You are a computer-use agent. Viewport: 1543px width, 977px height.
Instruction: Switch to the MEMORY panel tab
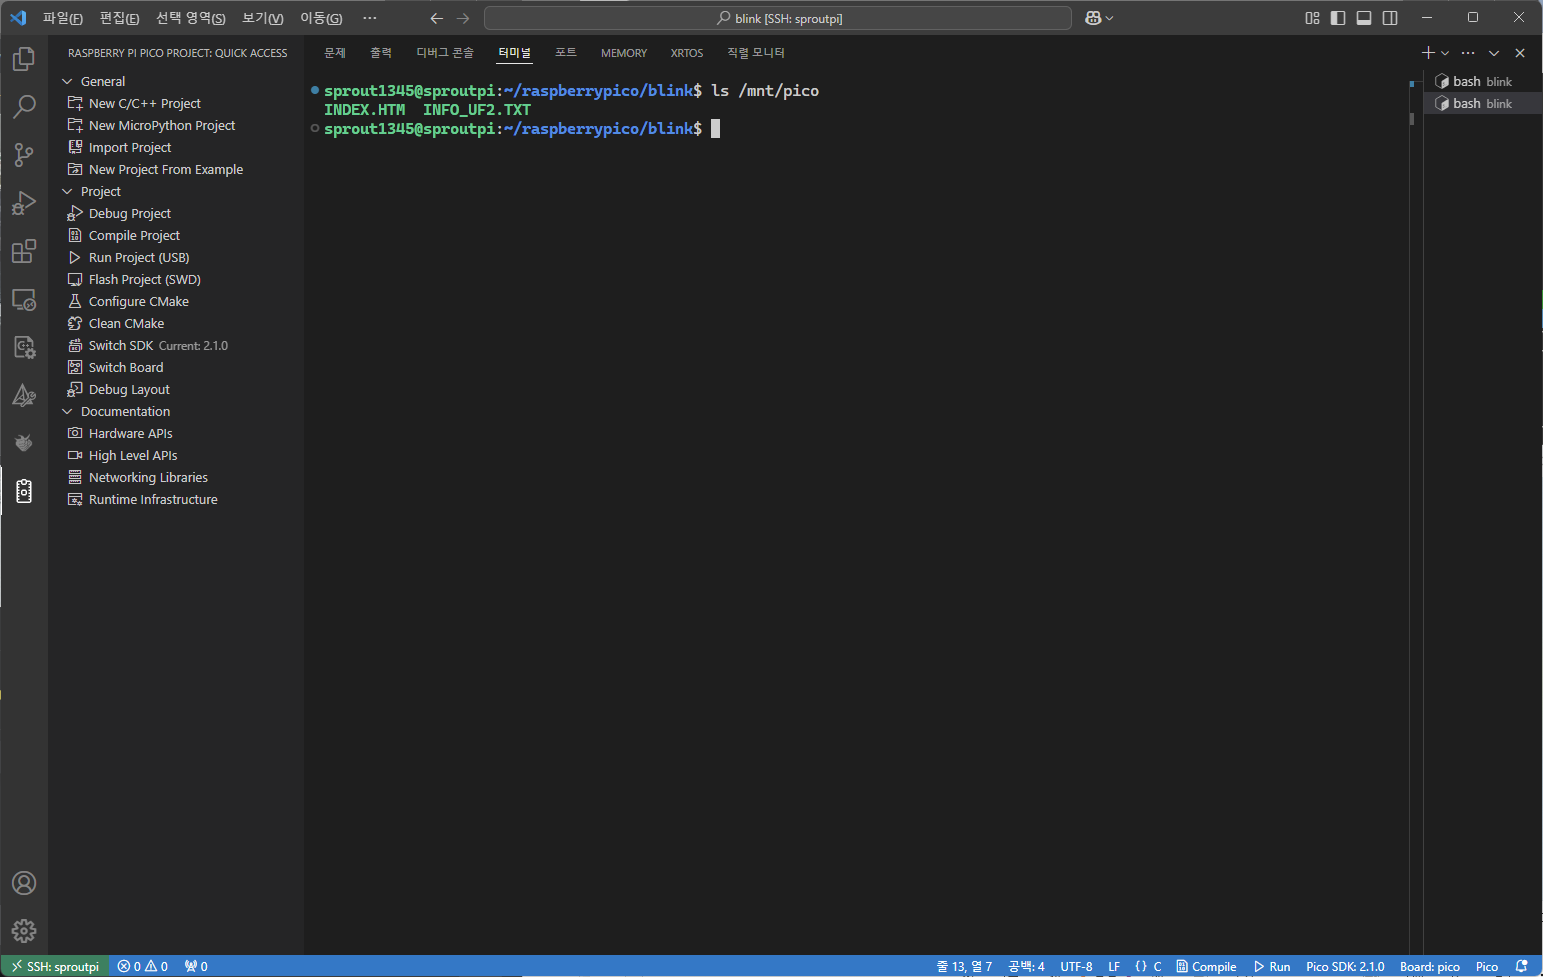click(624, 53)
